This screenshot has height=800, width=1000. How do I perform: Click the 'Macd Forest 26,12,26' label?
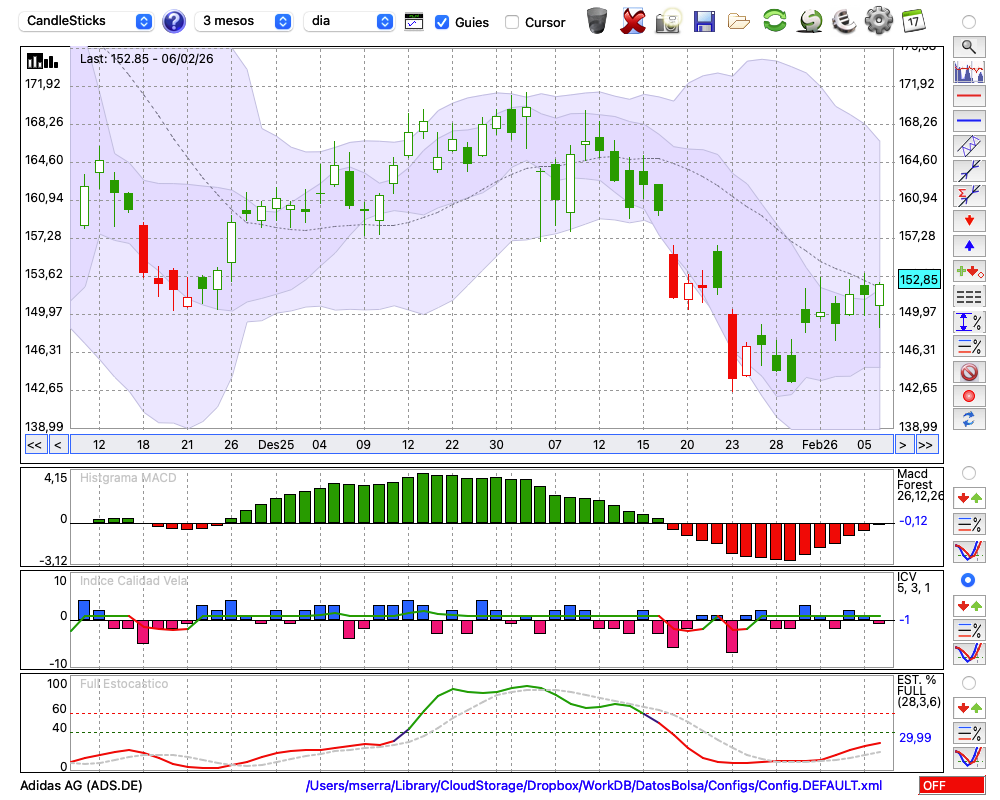pos(920,485)
